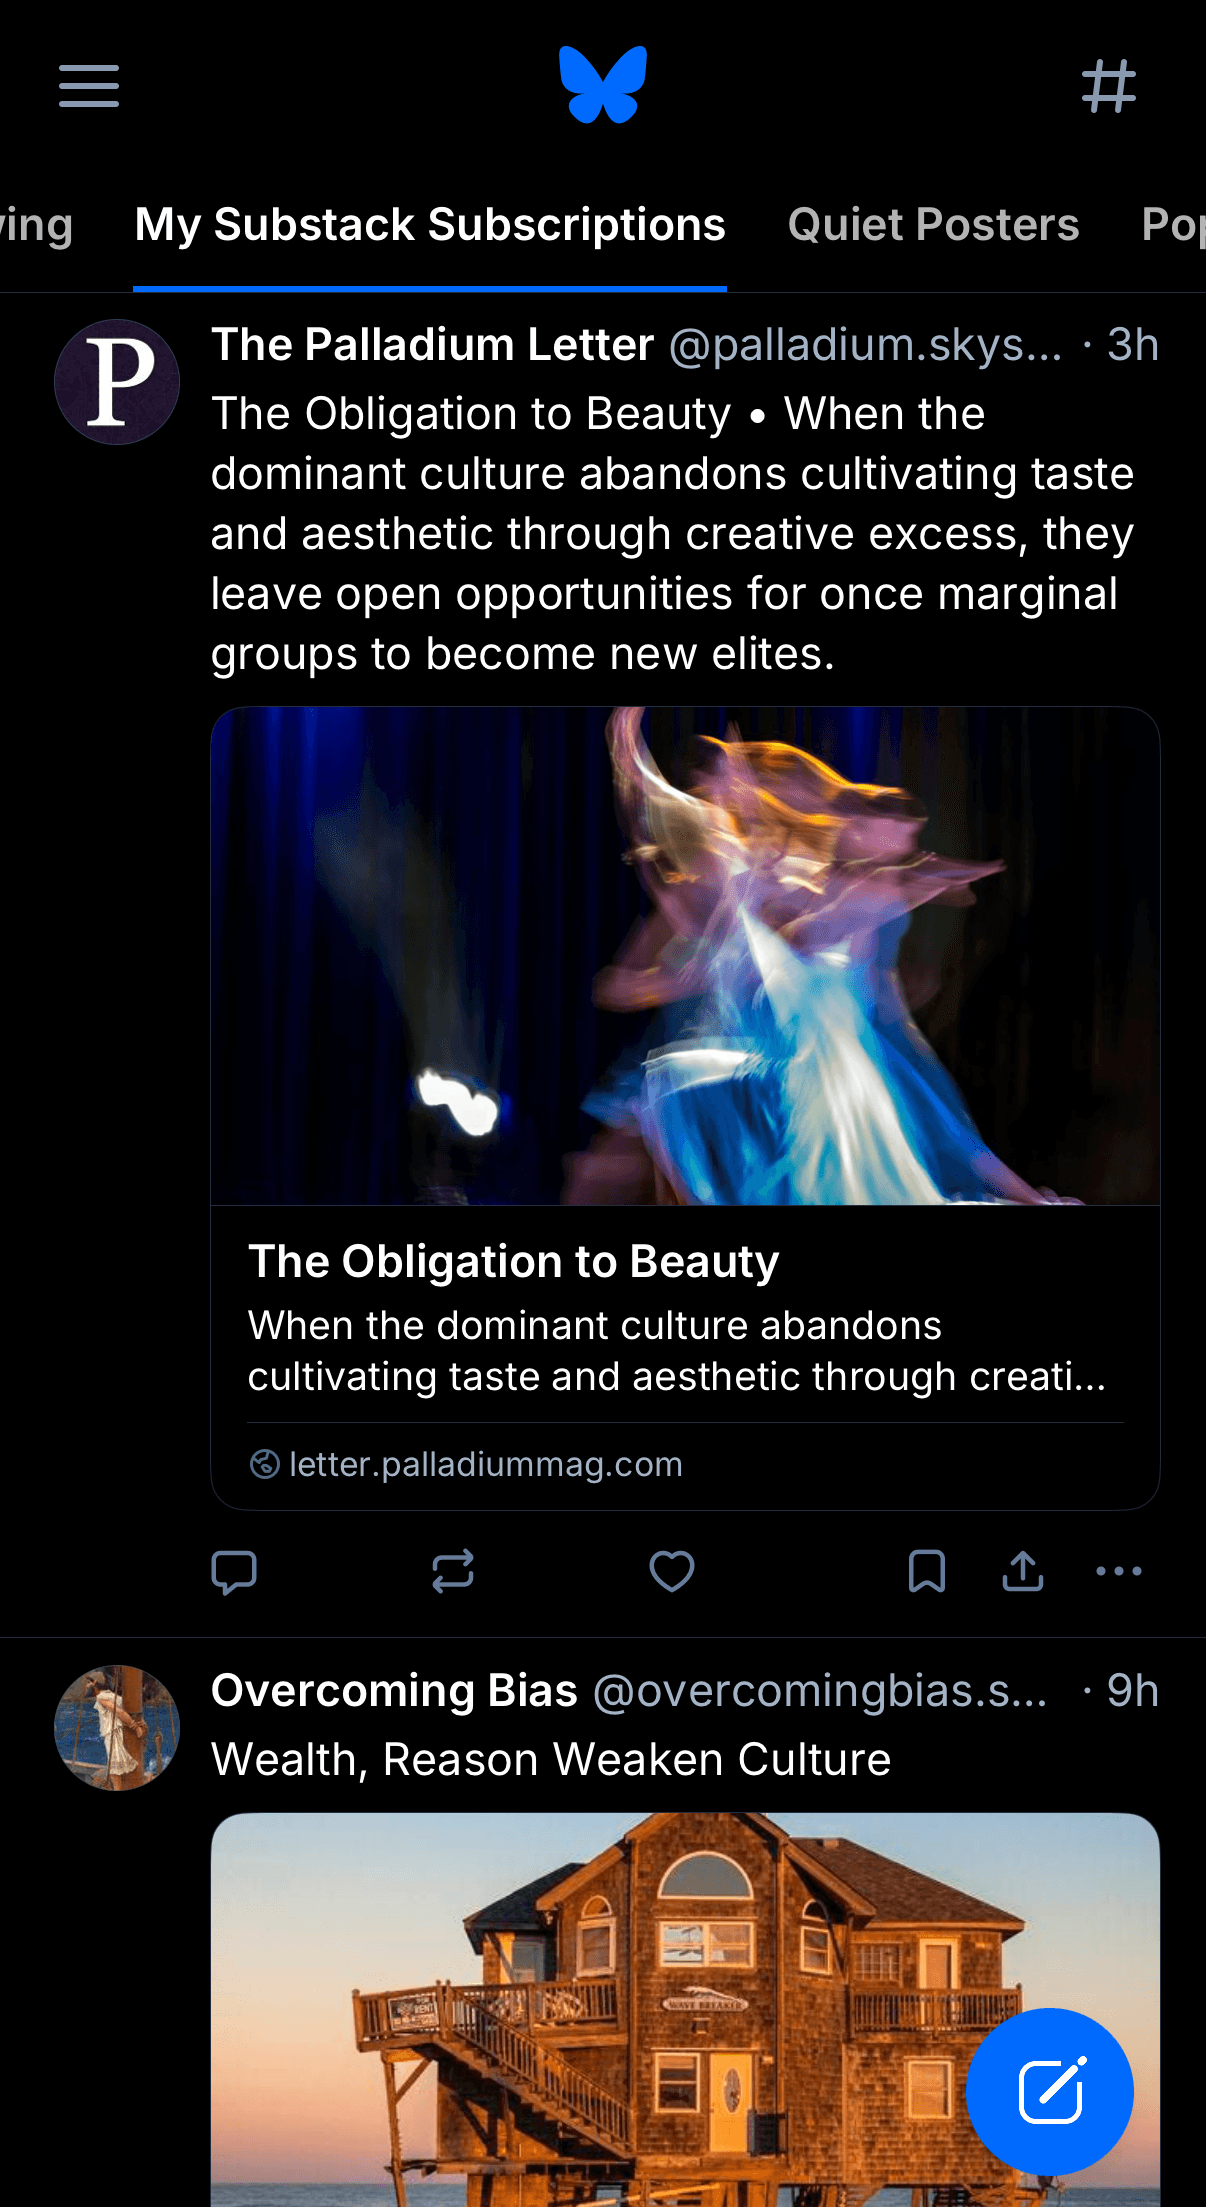This screenshot has height=2207, width=1206.
Task: Bookmark The Palladium Letter post
Action: pos(927,1571)
